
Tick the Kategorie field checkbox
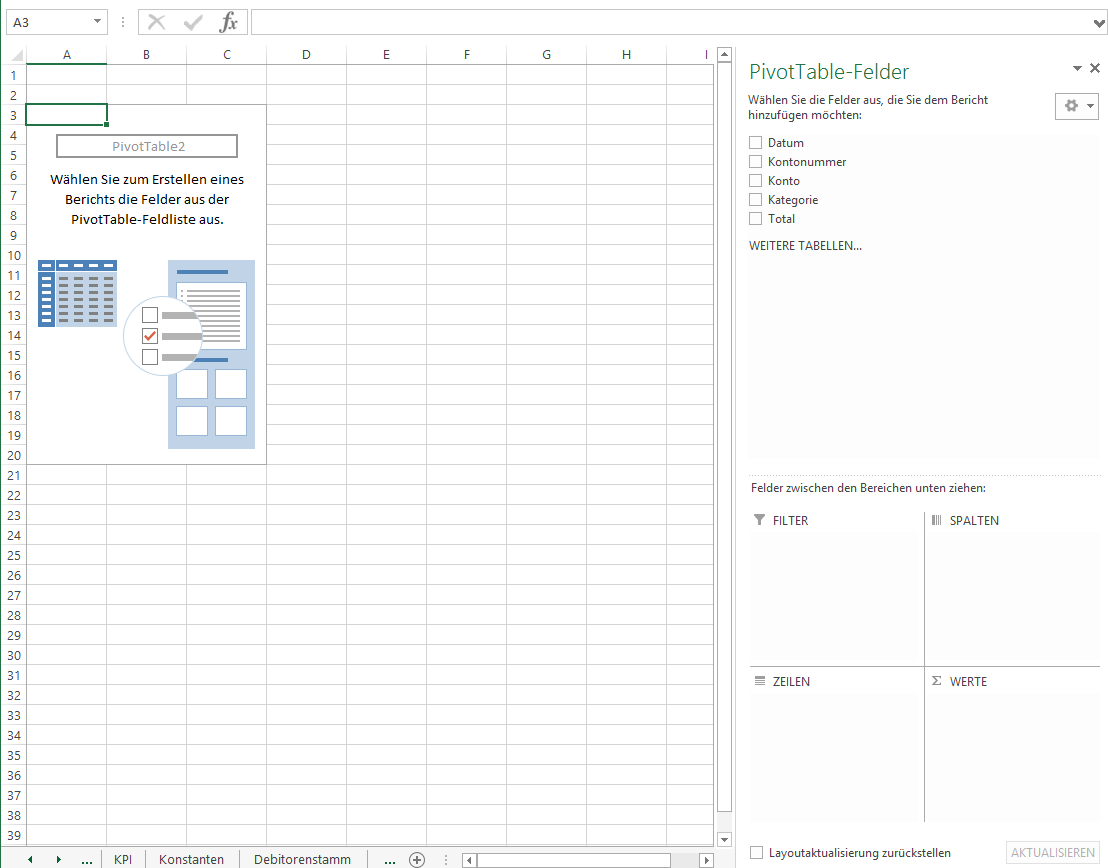pyautogui.click(x=756, y=200)
